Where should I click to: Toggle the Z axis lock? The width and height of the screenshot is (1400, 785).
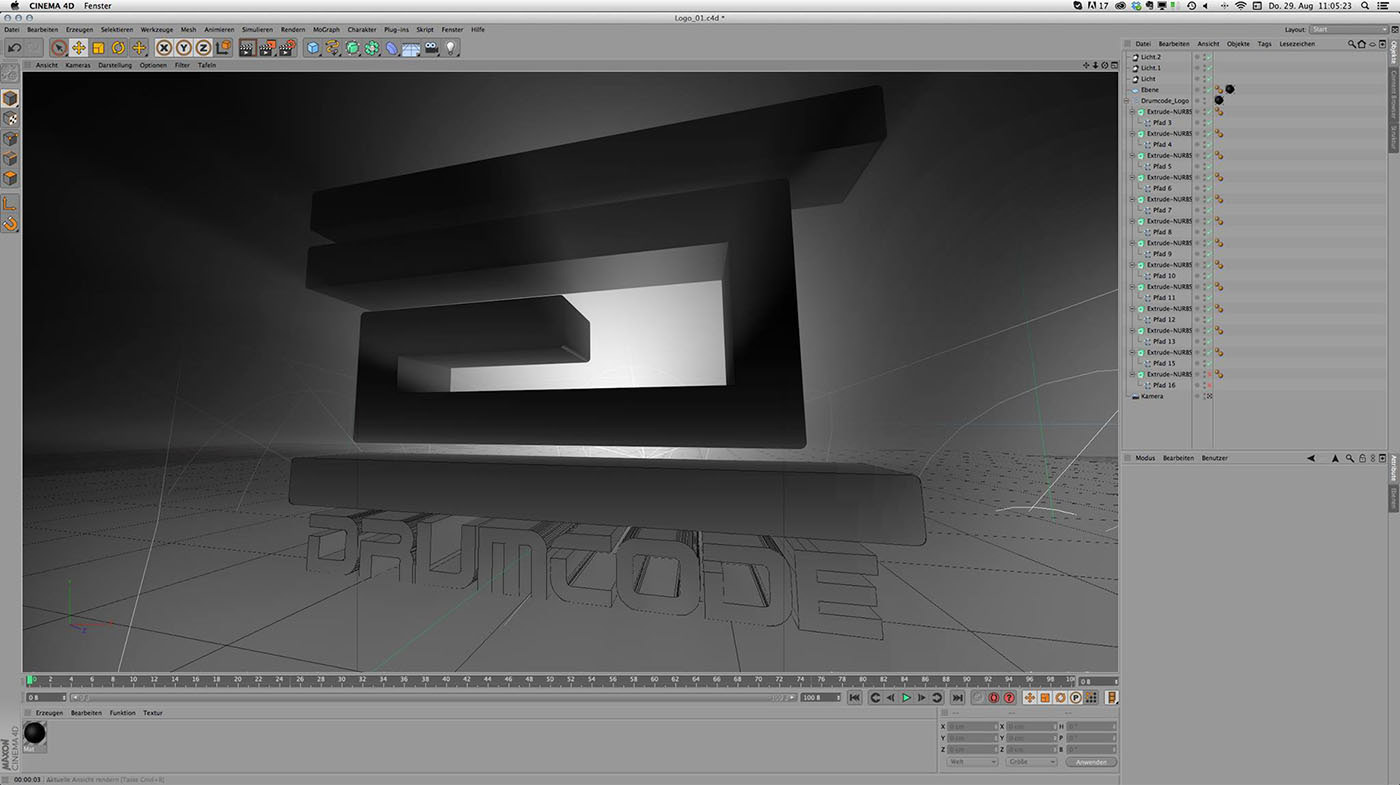pos(203,47)
